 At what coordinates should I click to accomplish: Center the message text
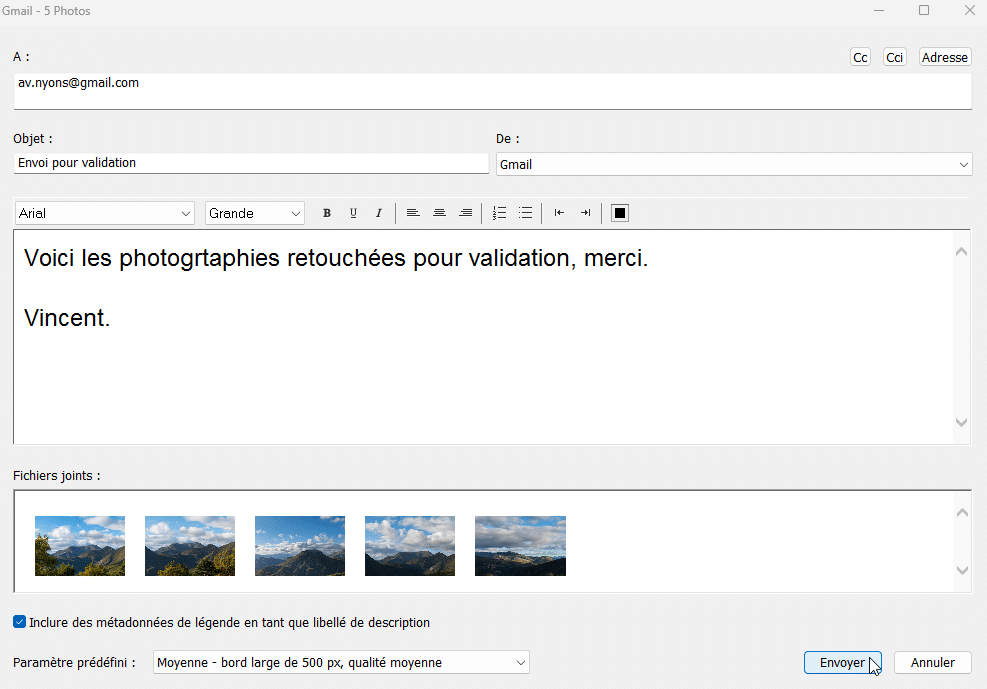click(439, 212)
